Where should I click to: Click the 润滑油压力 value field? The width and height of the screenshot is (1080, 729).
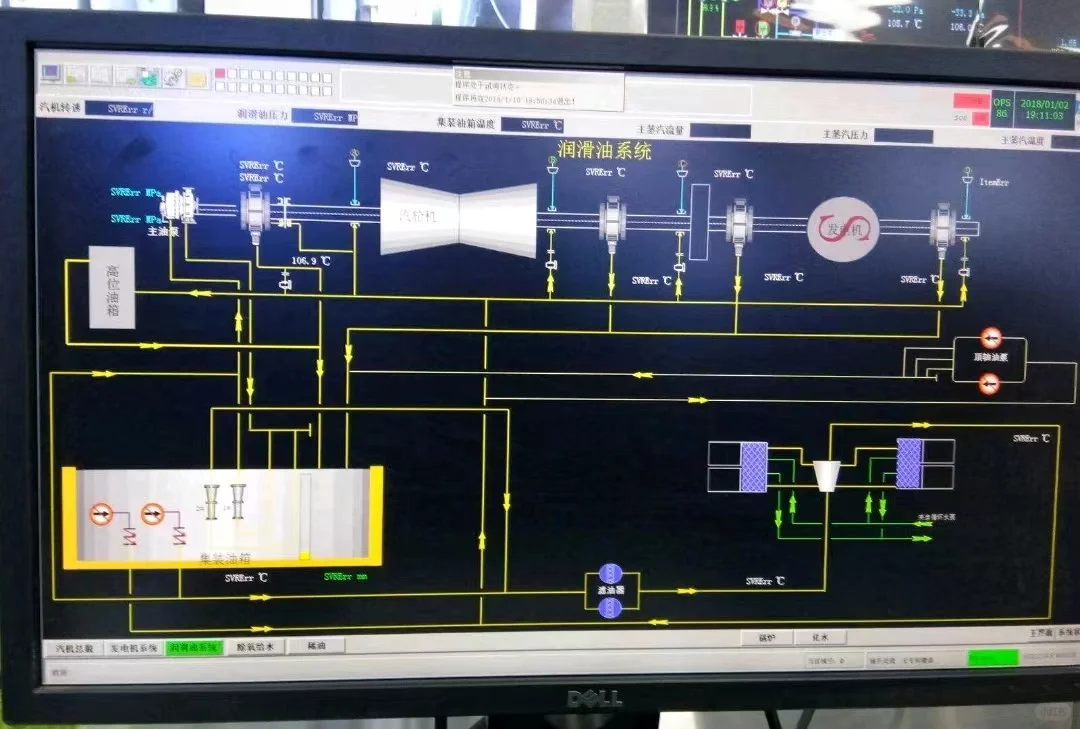point(324,117)
